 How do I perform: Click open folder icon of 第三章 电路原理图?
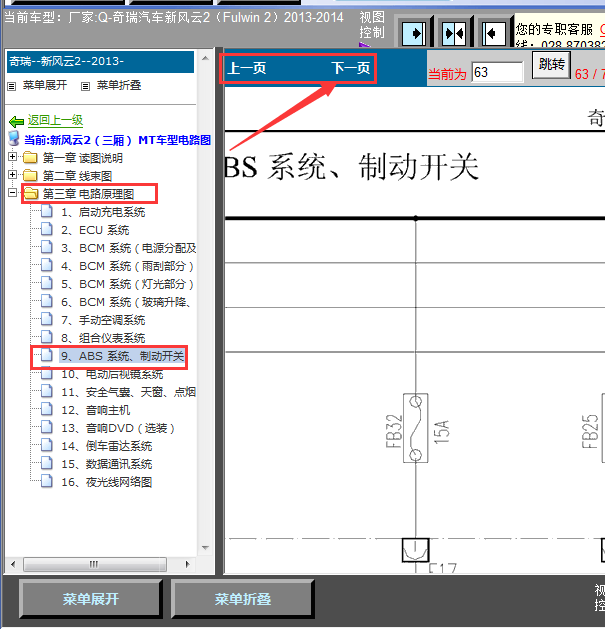pos(30,194)
